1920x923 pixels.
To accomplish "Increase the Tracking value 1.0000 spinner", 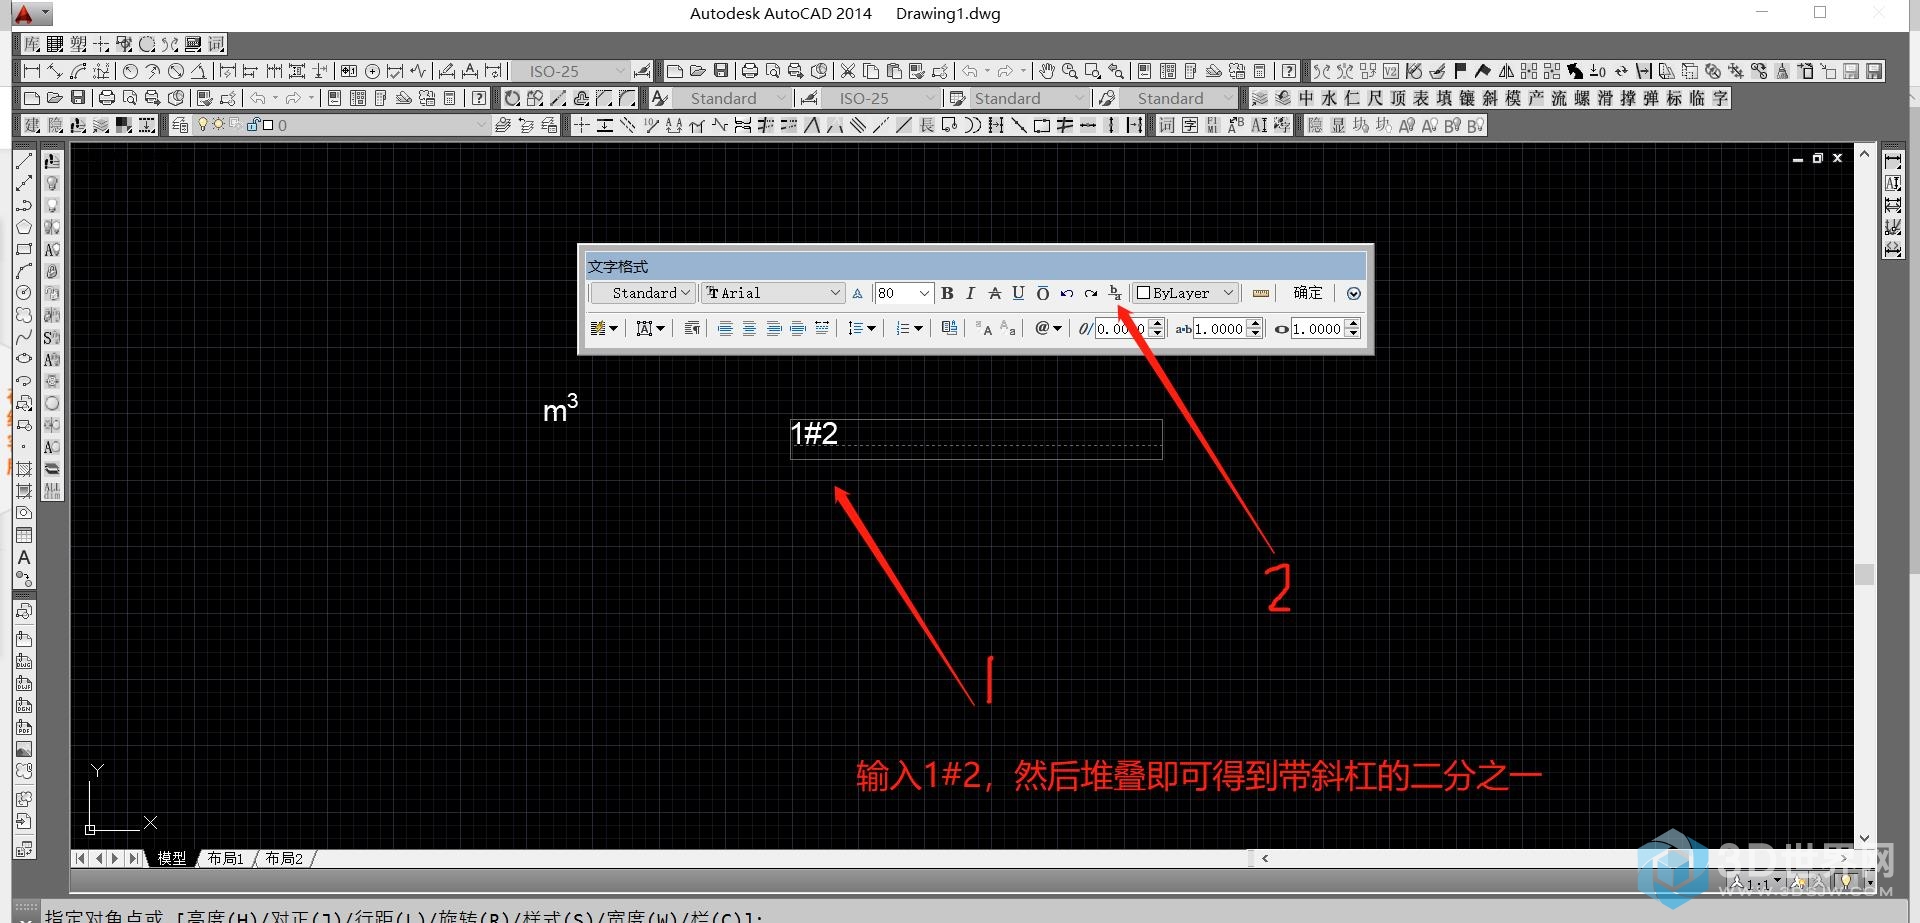I will coord(1256,323).
